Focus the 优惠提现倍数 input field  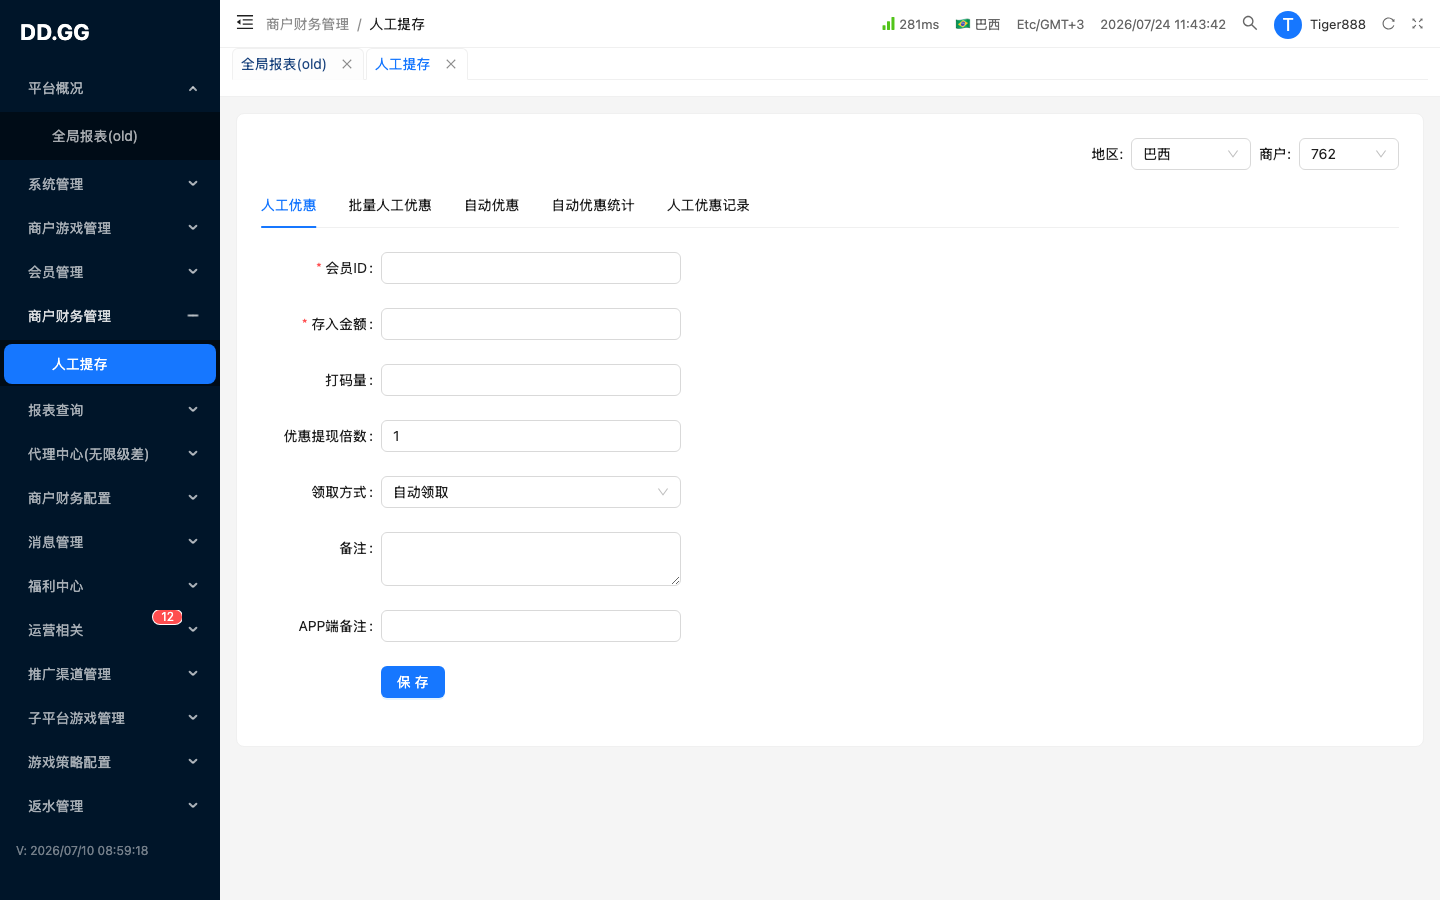(530, 436)
